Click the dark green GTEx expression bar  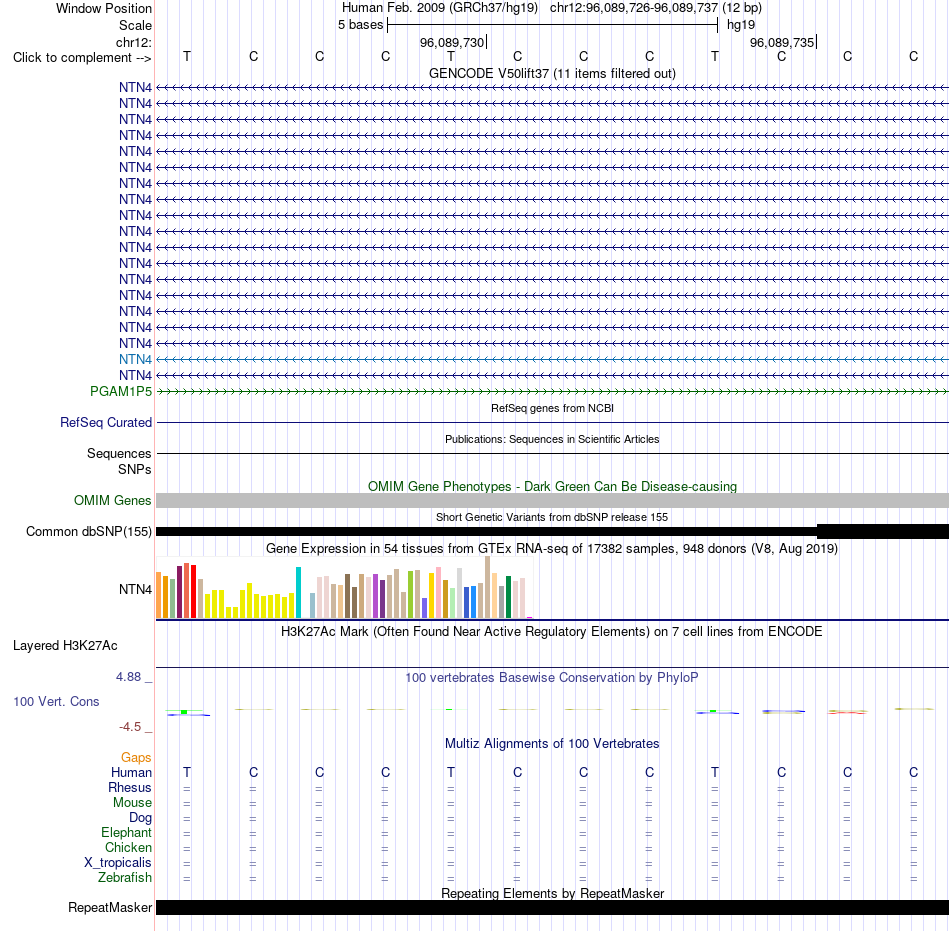pyautogui.click(x=508, y=597)
